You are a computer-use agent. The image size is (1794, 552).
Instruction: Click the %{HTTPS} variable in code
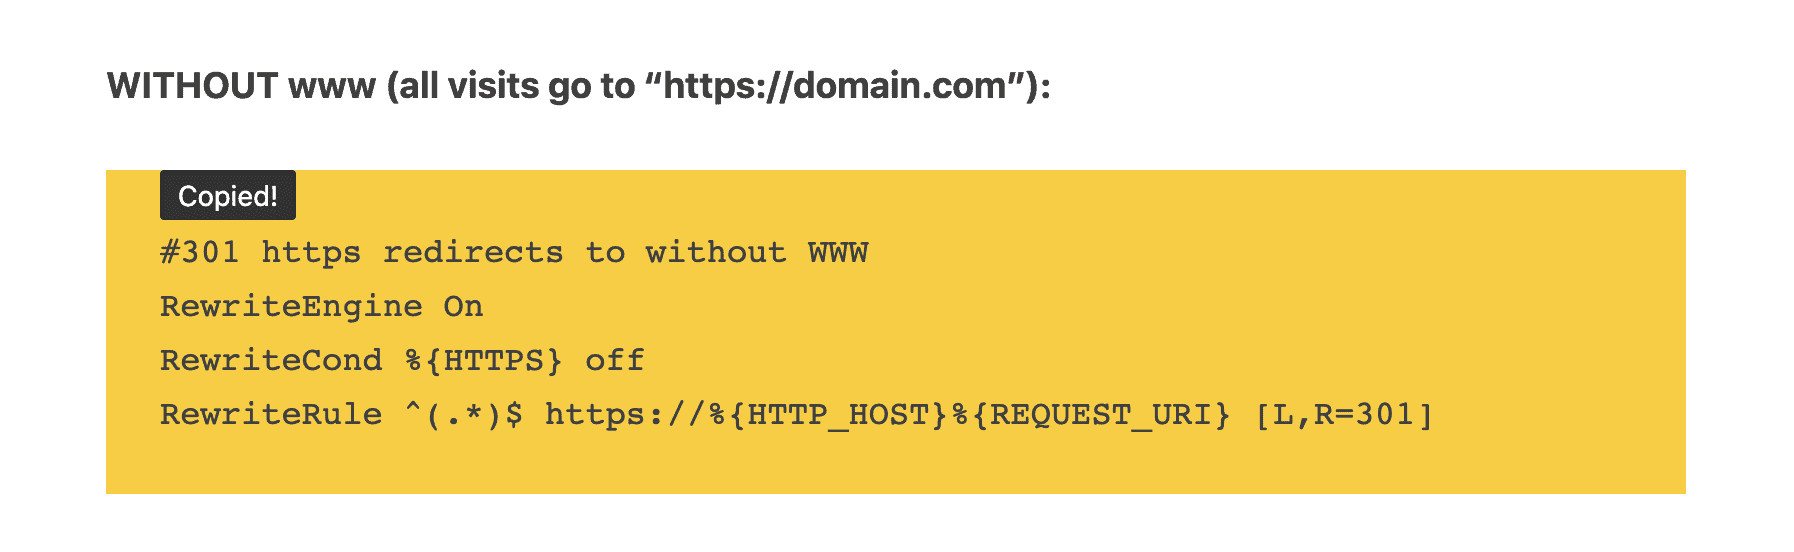[484, 360]
